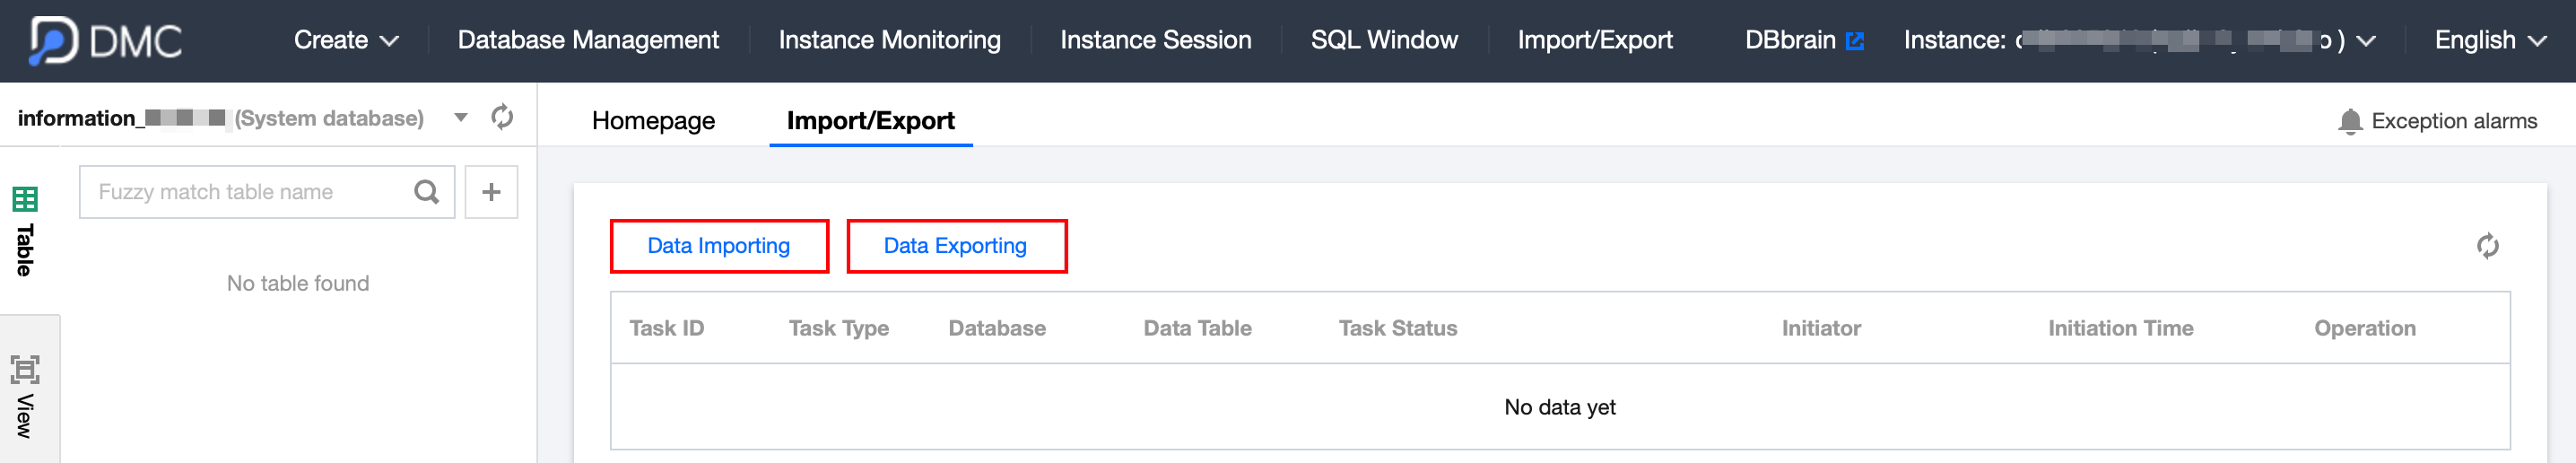
Task: Refresh the database list in sidebar
Action: pyautogui.click(x=502, y=118)
